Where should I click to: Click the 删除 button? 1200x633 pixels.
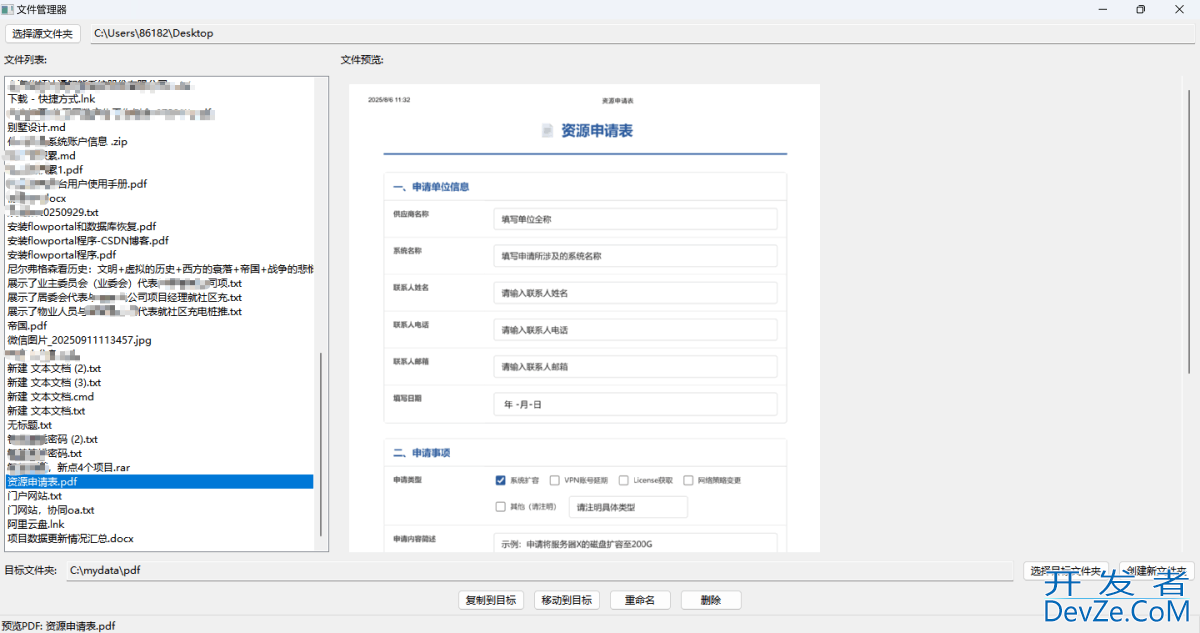point(711,600)
